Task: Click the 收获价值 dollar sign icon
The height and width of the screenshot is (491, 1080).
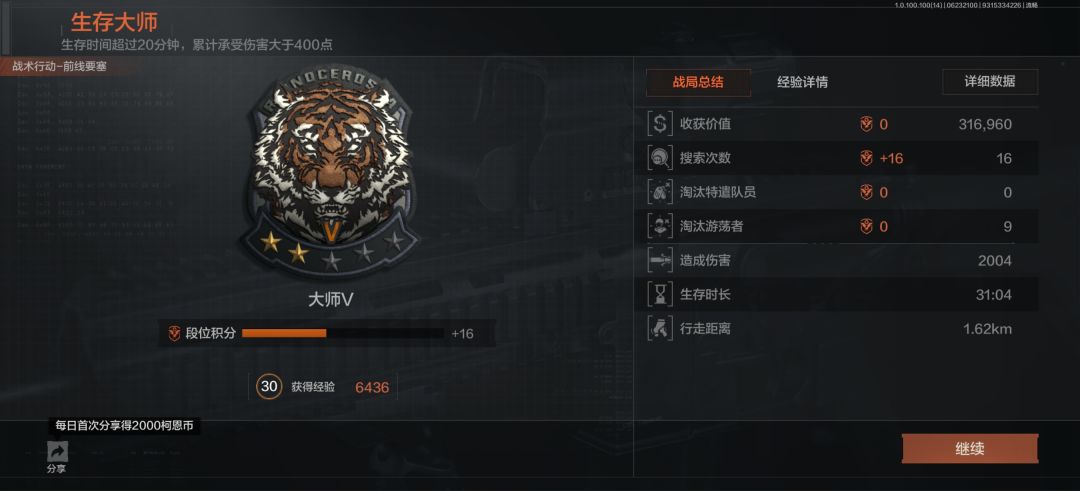Action: [x=660, y=124]
